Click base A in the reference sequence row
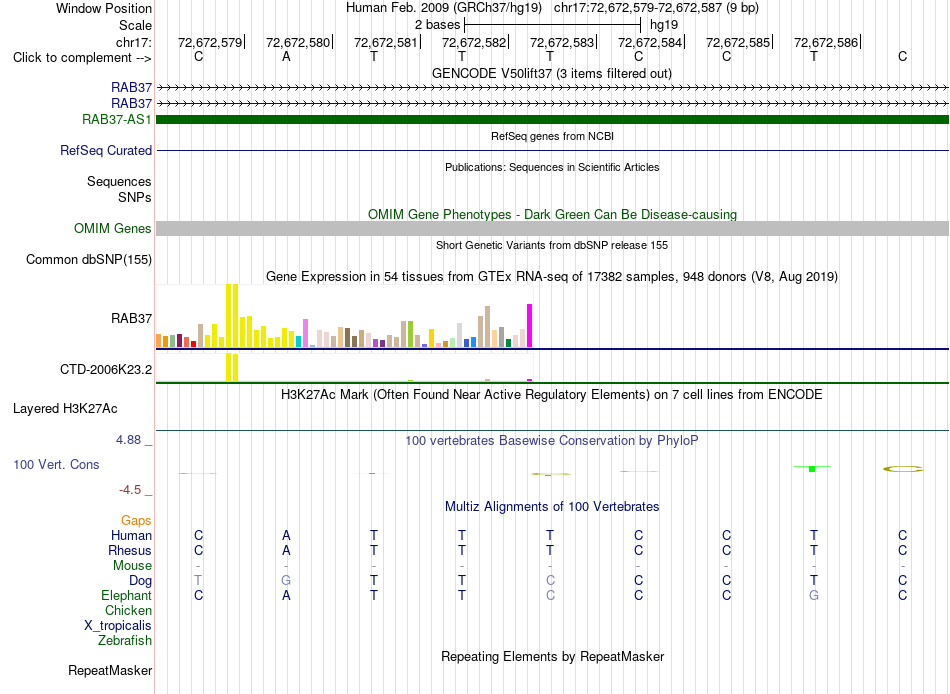The width and height of the screenshot is (950, 694). [x=286, y=57]
